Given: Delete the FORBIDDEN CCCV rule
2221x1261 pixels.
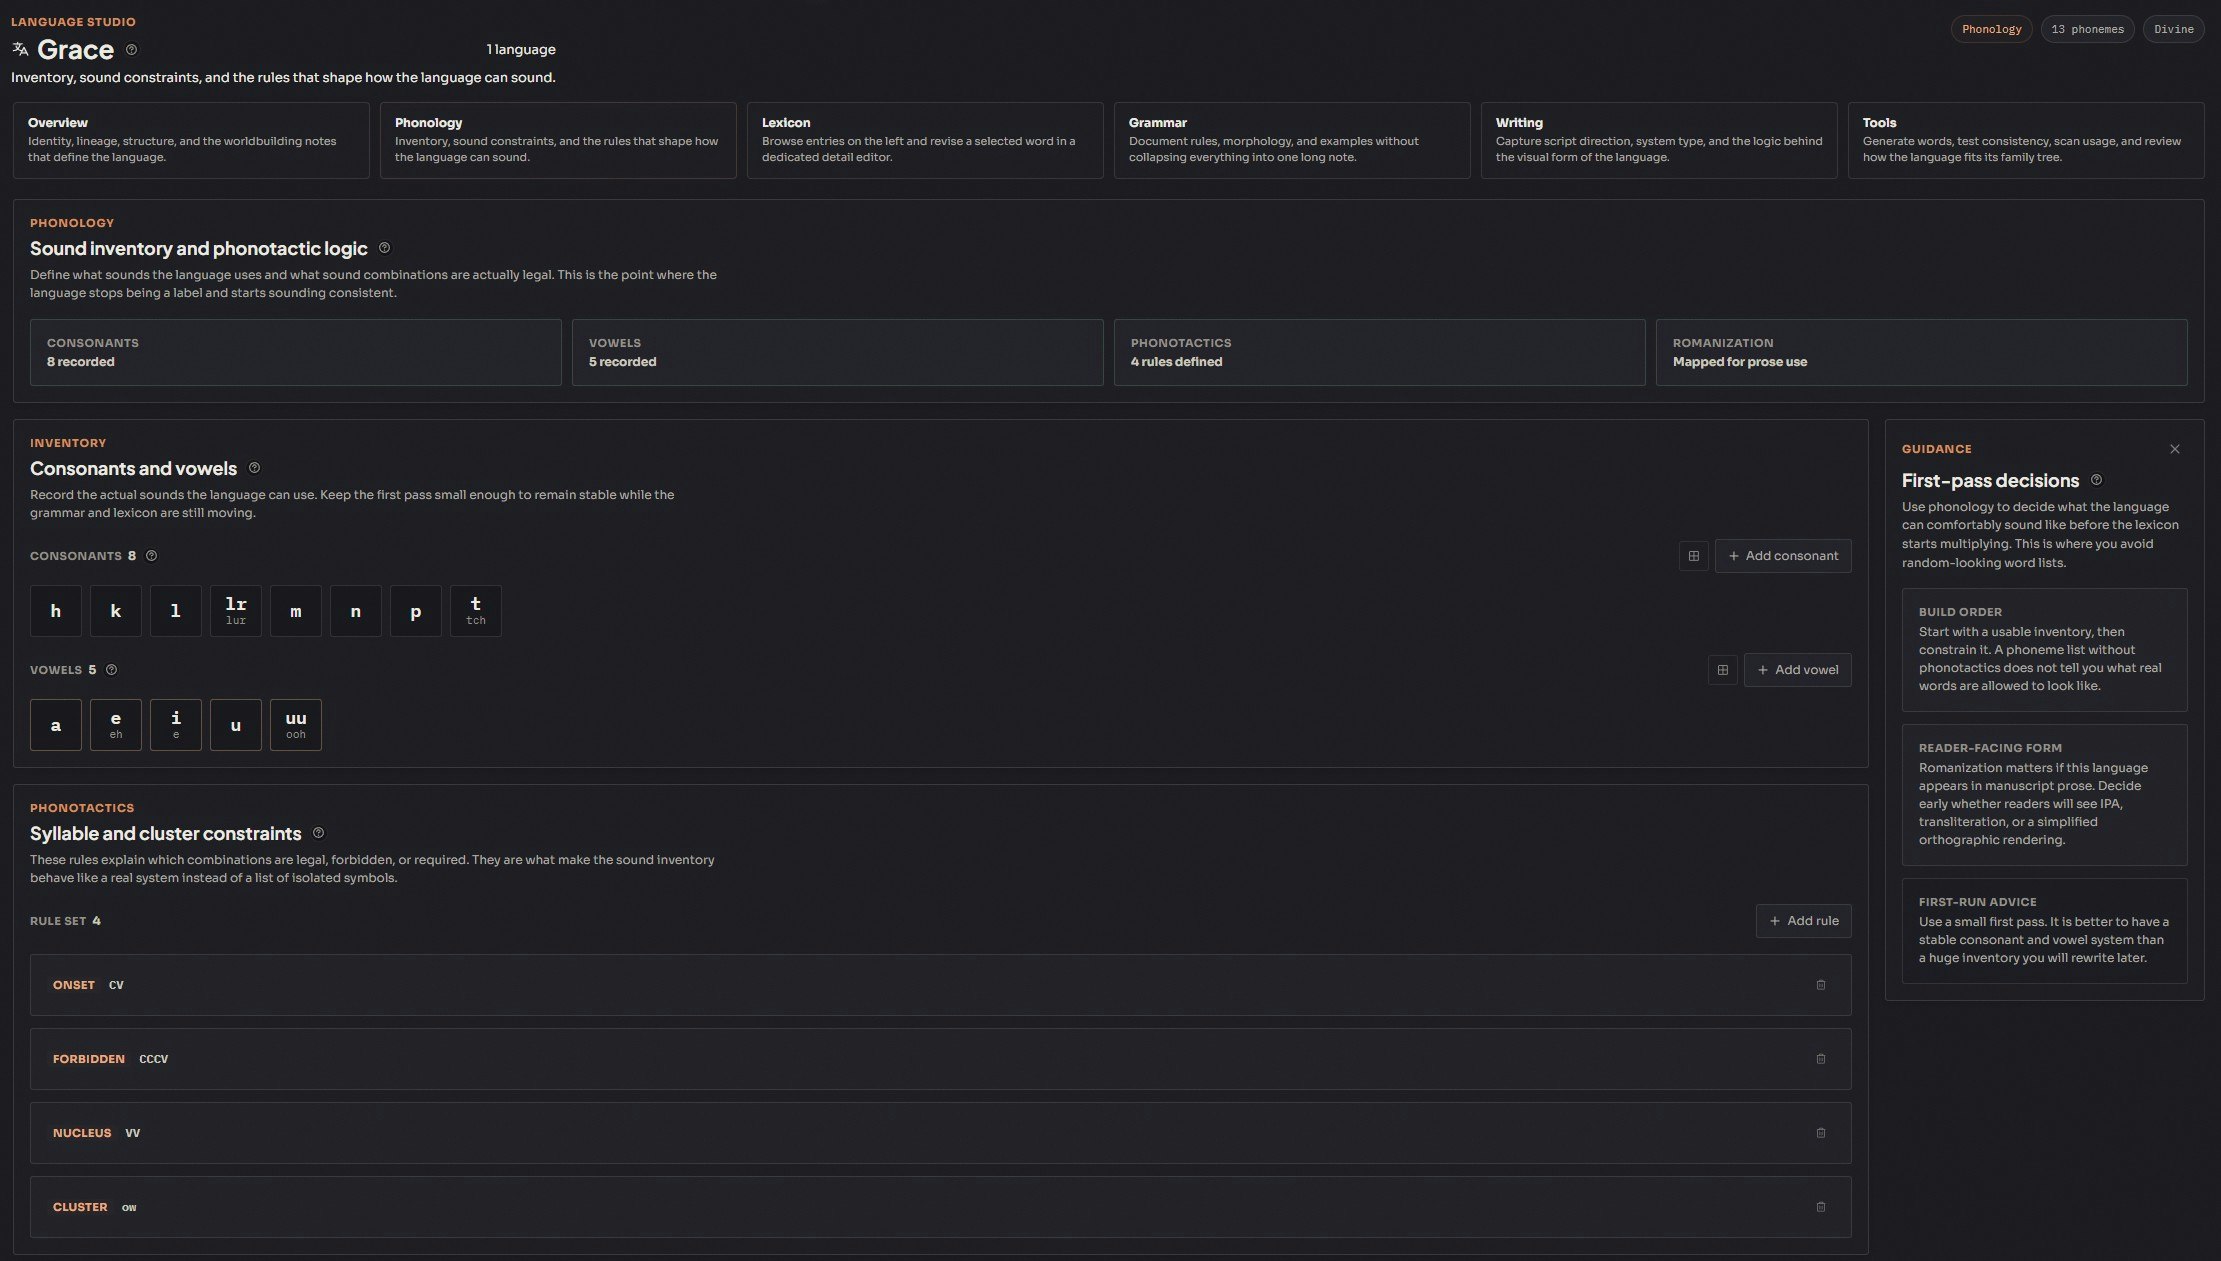Looking at the screenshot, I should (x=1820, y=1059).
